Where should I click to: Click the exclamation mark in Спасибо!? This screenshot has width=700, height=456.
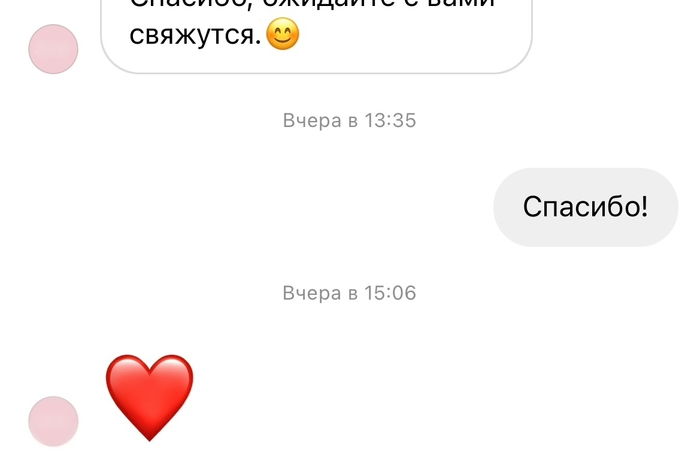643,206
